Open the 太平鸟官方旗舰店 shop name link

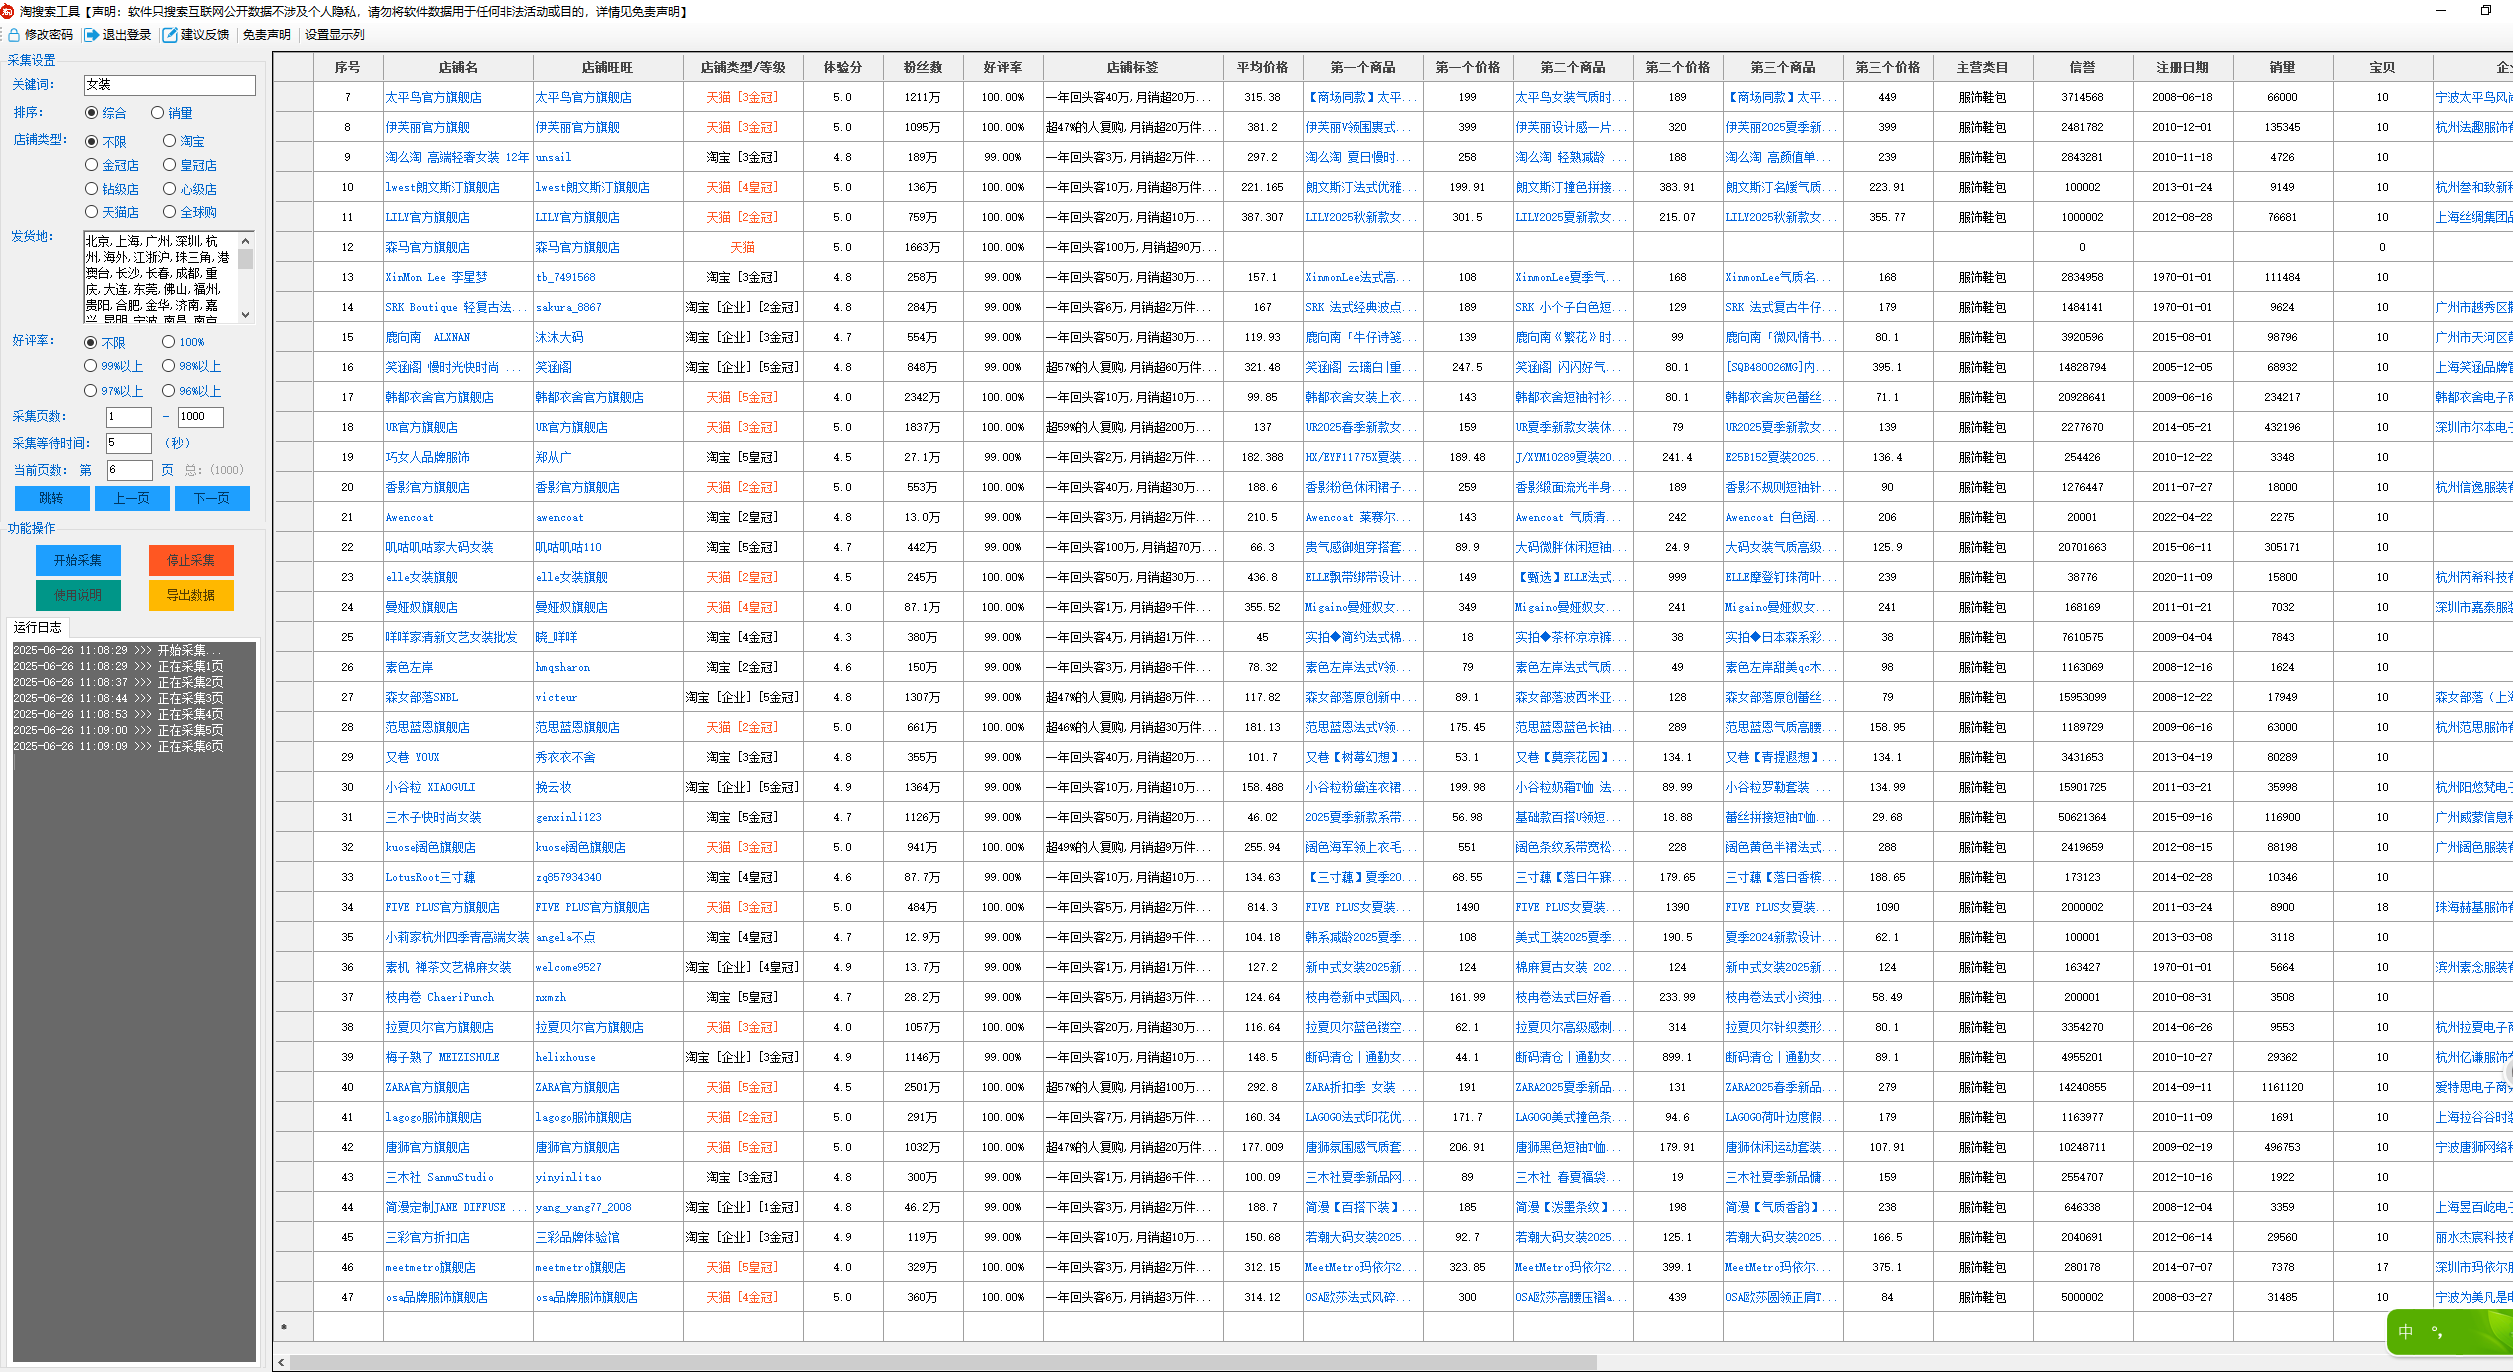(x=434, y=98)
